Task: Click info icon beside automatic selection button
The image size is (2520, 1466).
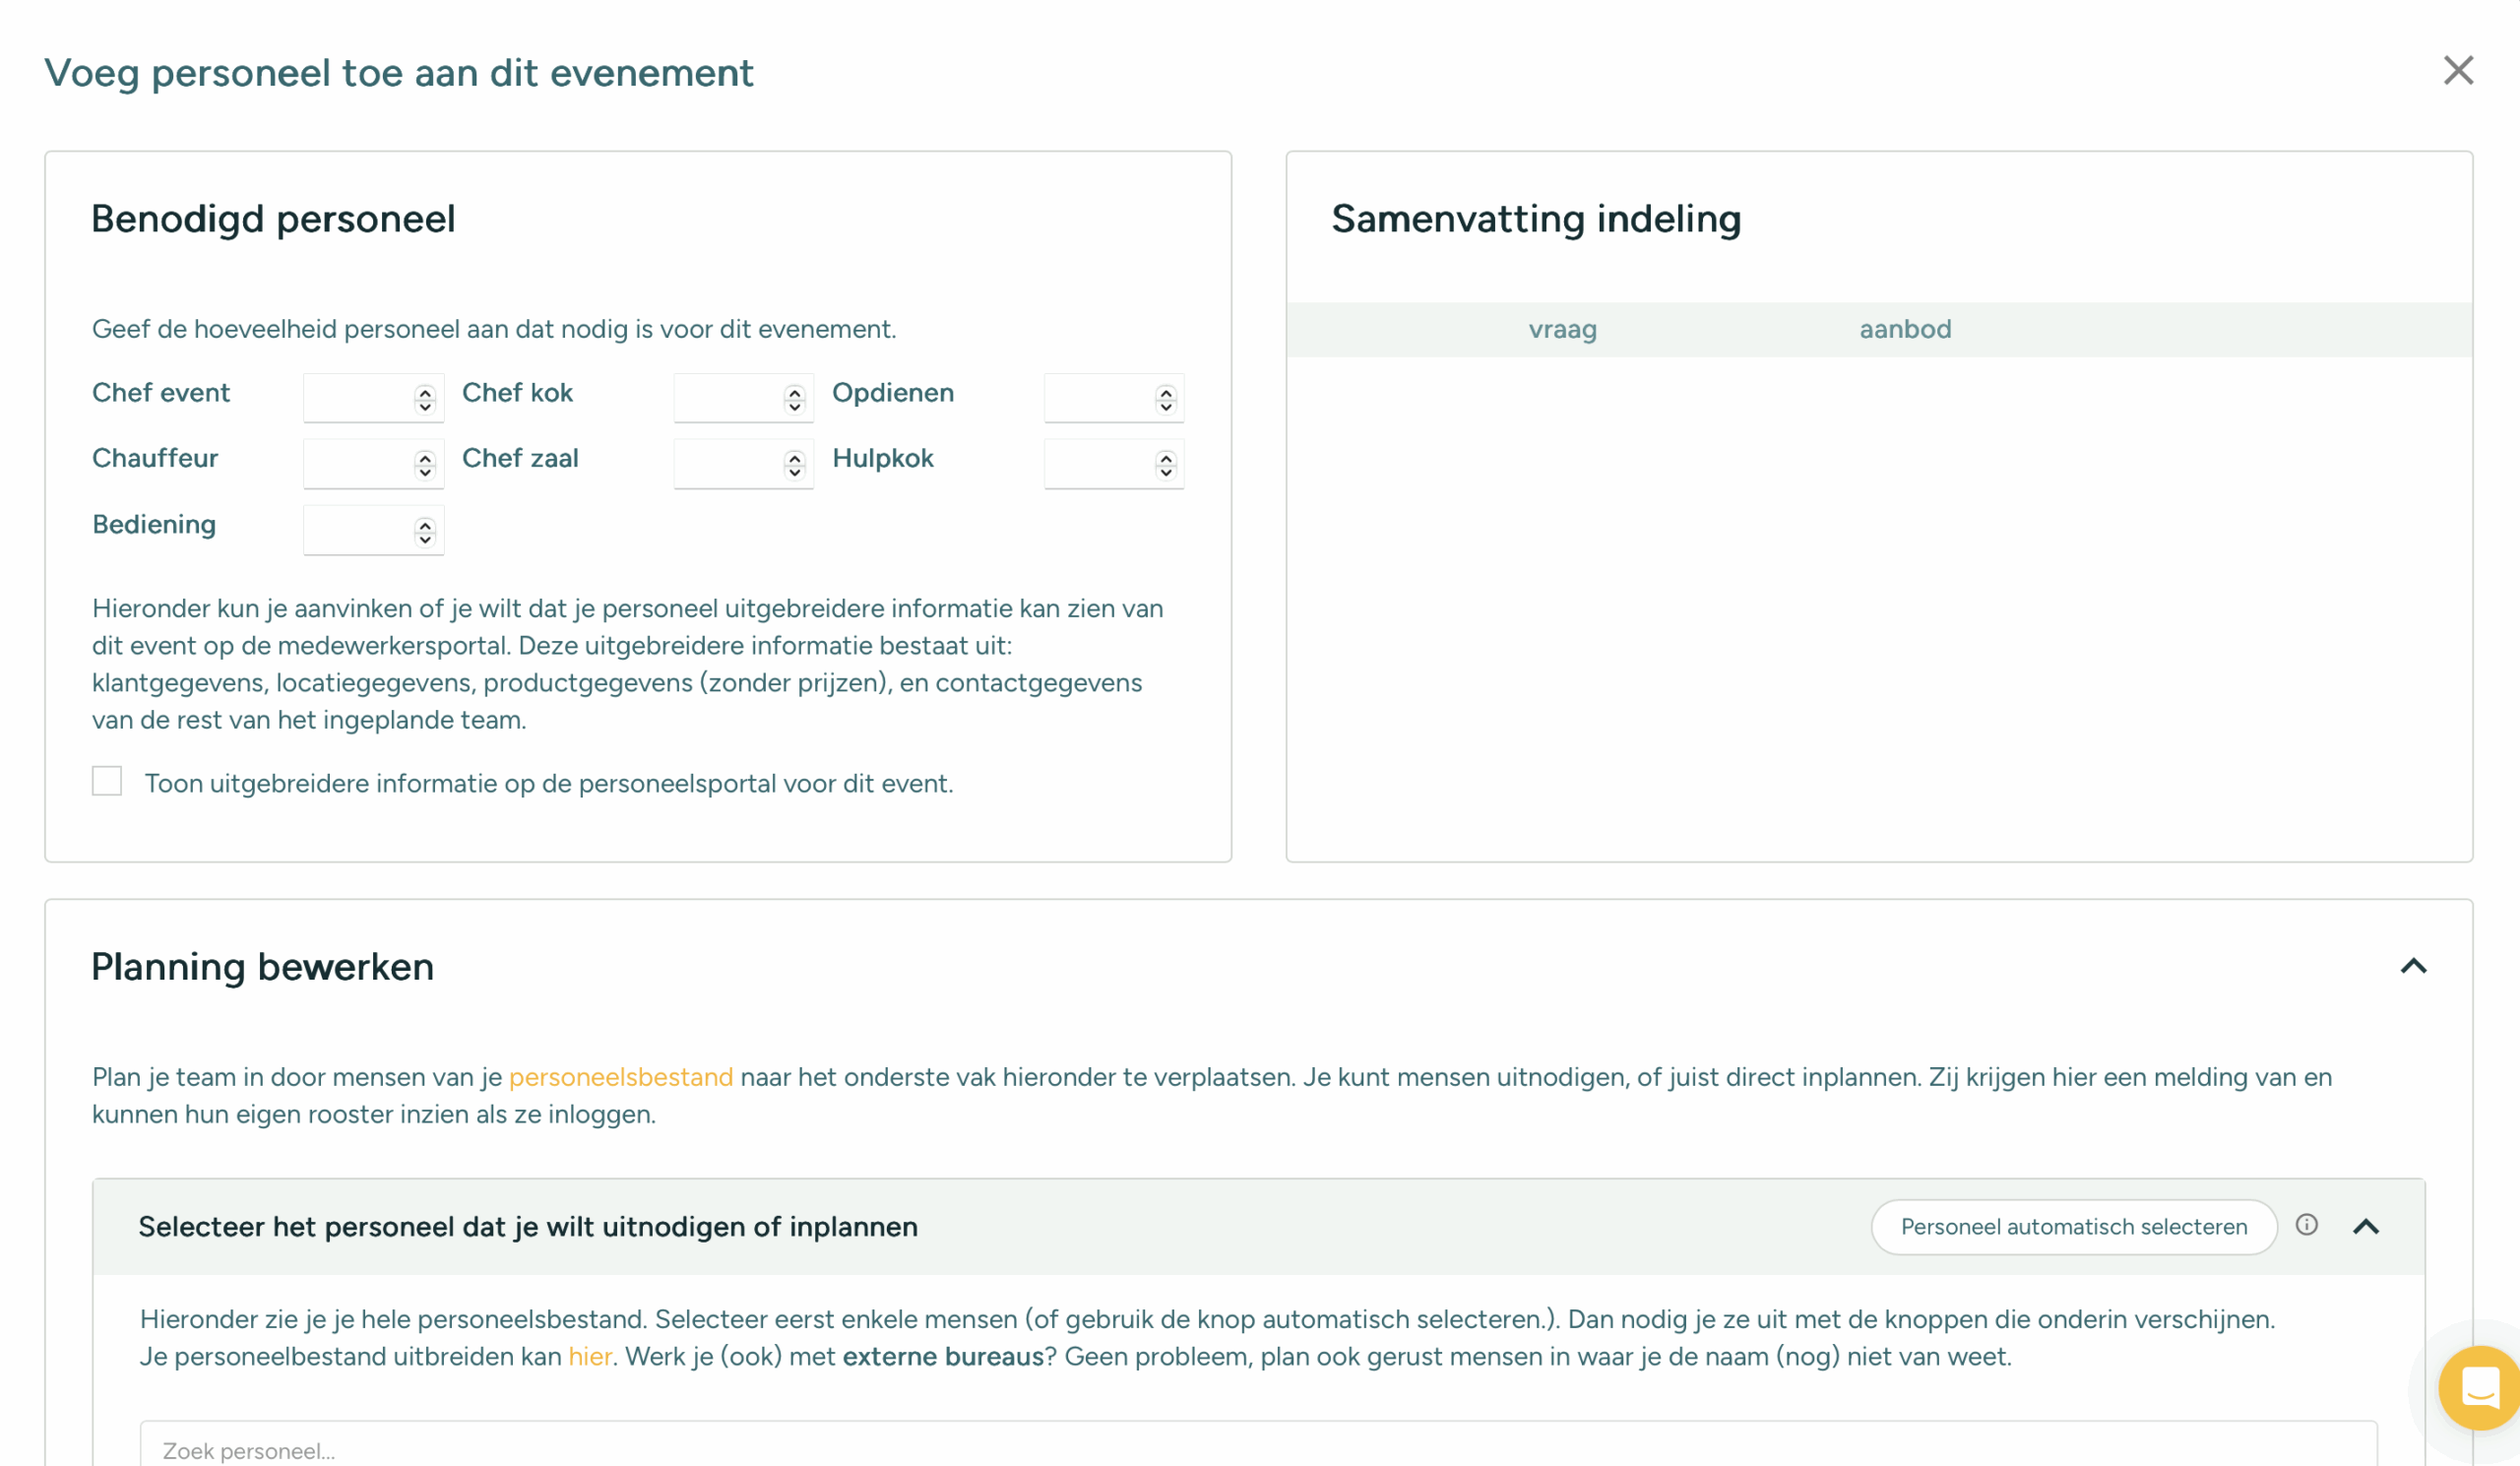Action: click(x=2306, y=1225)
